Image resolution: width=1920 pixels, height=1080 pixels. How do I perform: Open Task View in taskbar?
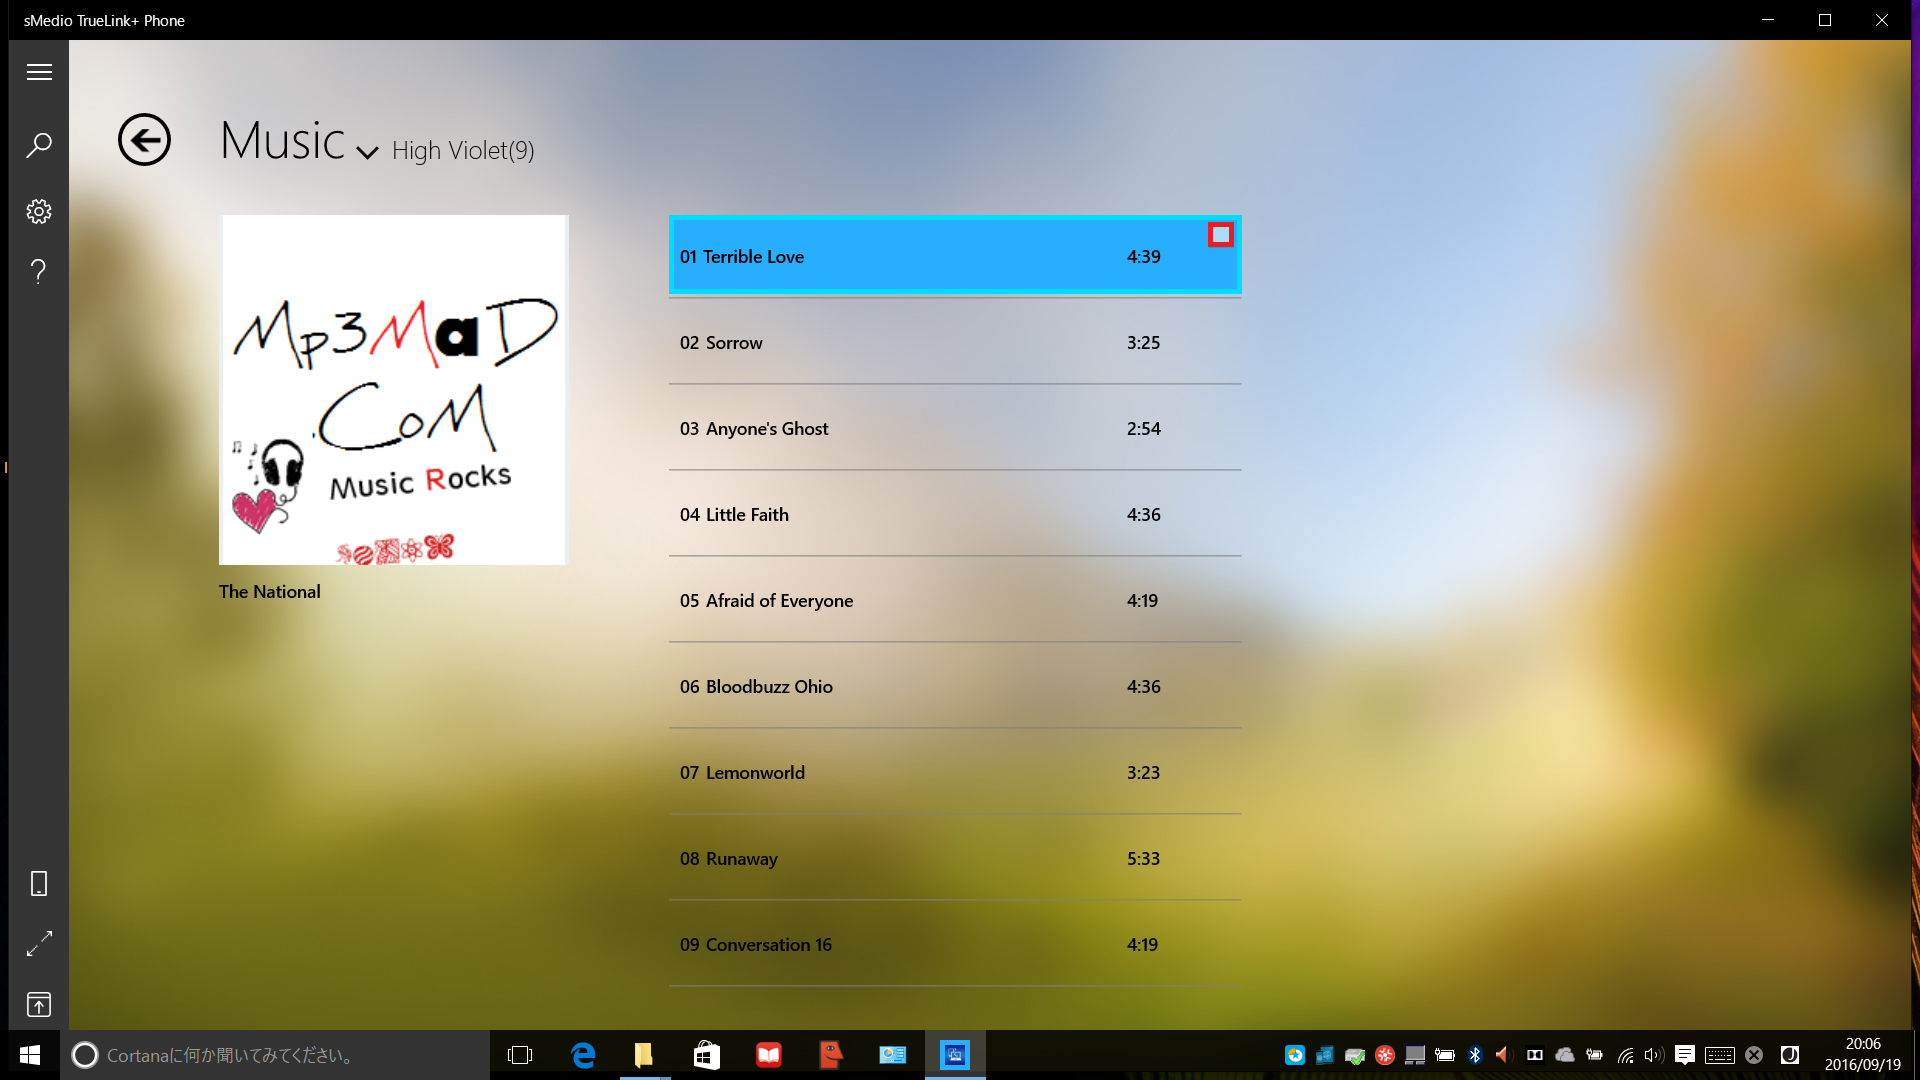pyautogui.click(x=520, y=1055)
